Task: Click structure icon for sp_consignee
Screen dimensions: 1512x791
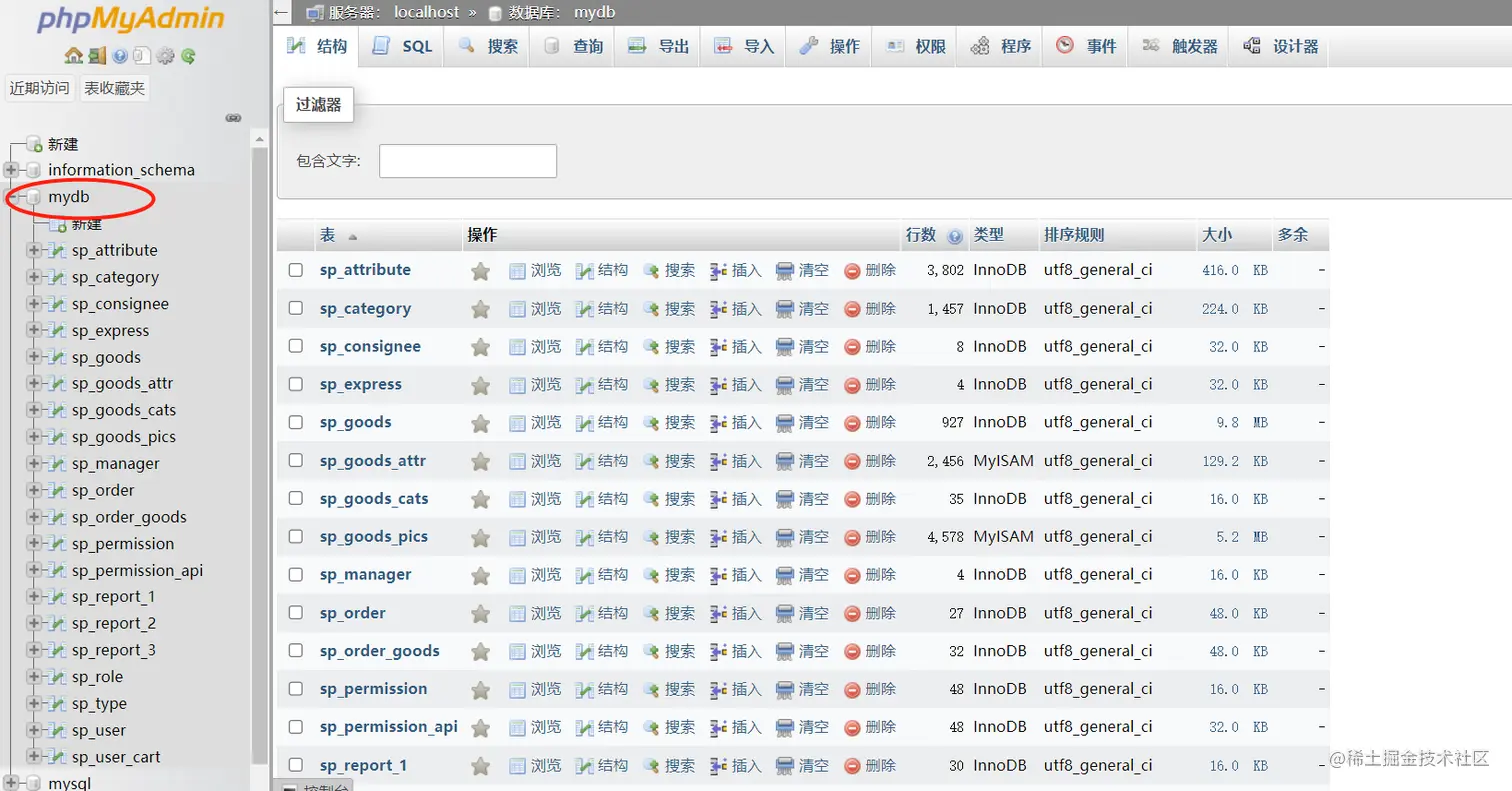Action: [x=584, y=347]
